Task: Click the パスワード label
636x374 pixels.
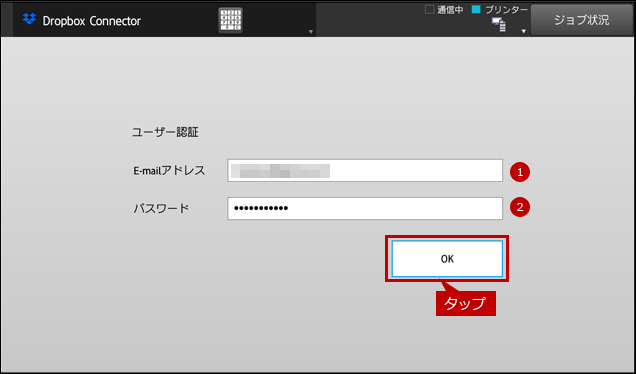Action: (161, 208)
